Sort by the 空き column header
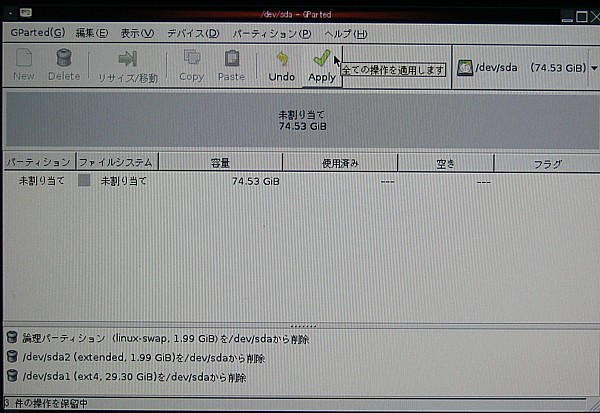 tap(446, 164)
